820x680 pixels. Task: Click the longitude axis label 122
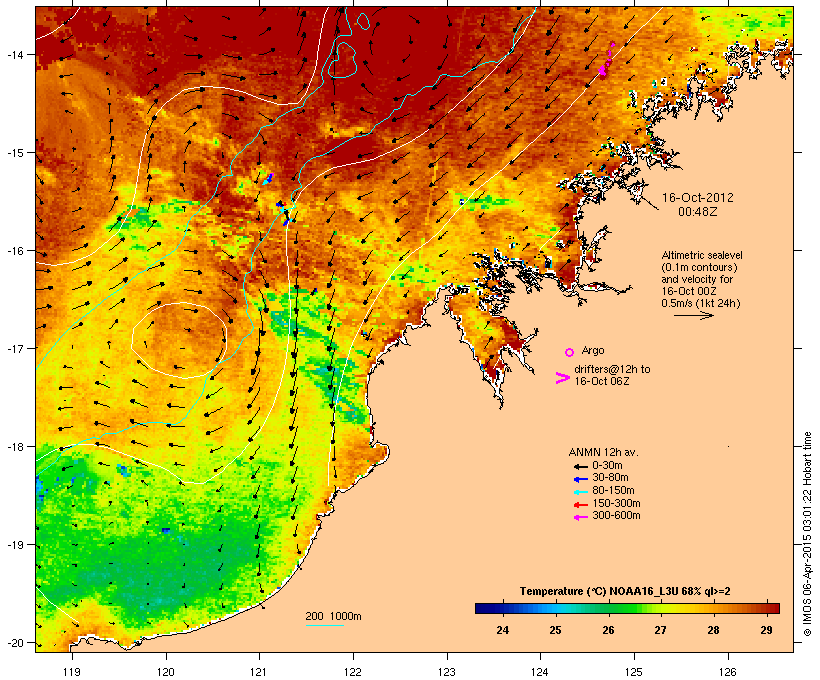pos(353,672)
